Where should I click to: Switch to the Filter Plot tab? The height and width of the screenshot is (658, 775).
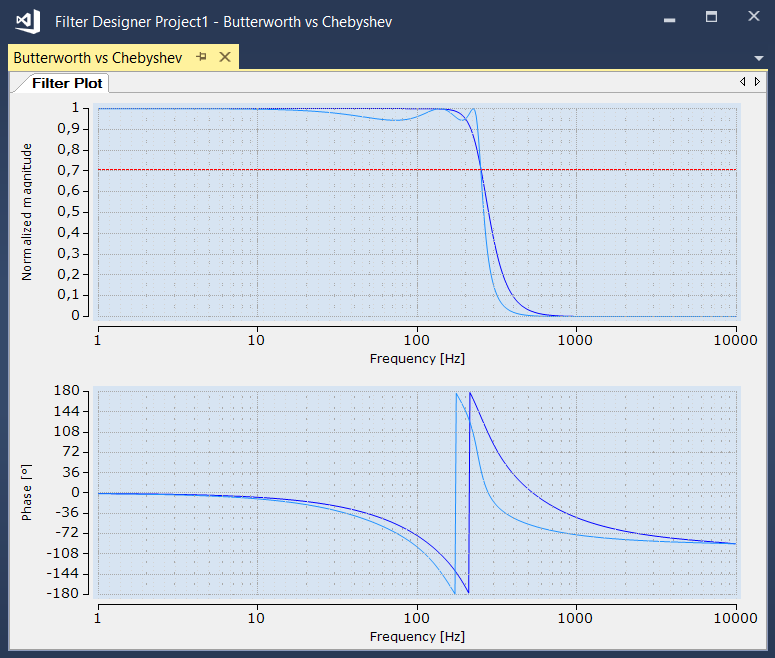[67, 83]
